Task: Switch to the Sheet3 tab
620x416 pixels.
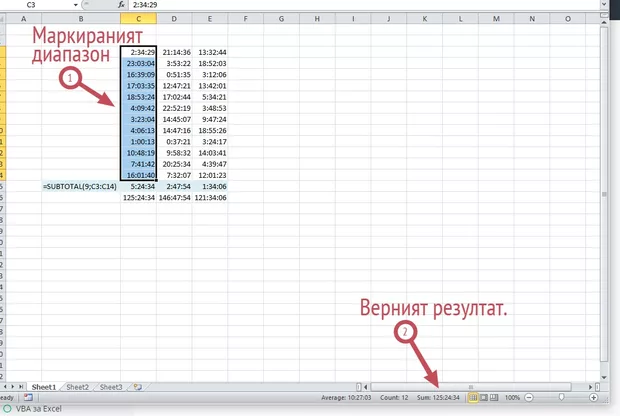Action: 111,387
